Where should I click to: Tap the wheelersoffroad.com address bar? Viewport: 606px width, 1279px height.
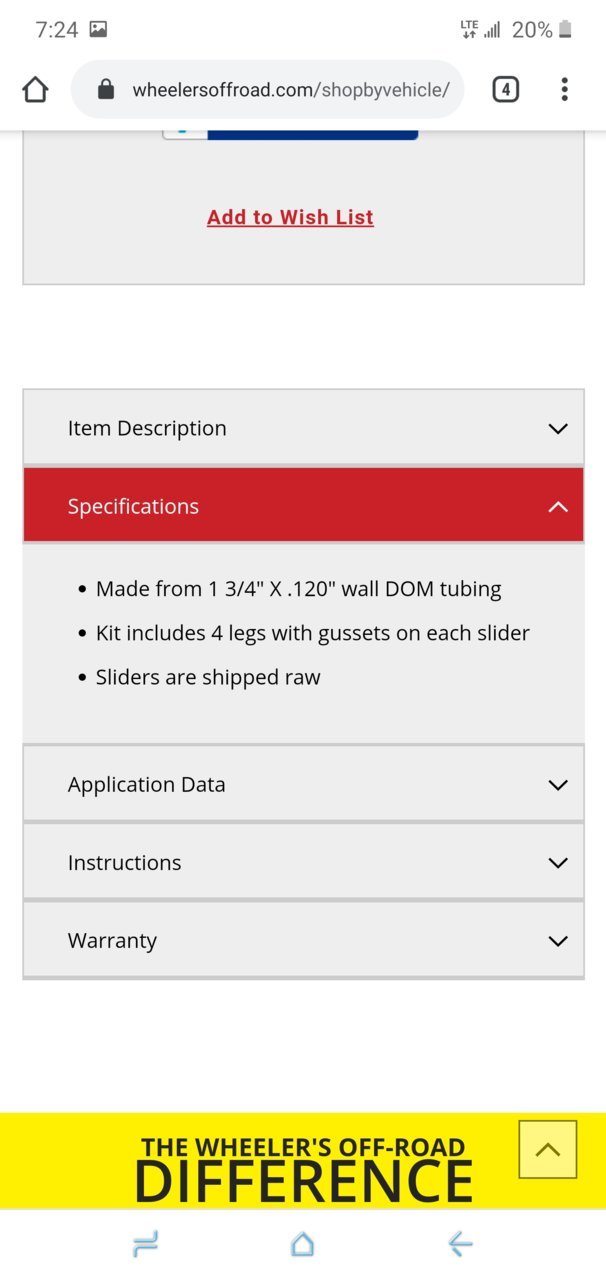pyautogui.click(x=268, y=90)
